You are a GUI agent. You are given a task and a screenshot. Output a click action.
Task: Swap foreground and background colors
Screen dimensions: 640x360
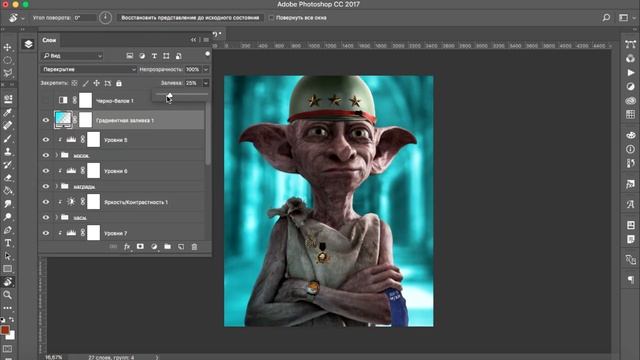[11, 320]
